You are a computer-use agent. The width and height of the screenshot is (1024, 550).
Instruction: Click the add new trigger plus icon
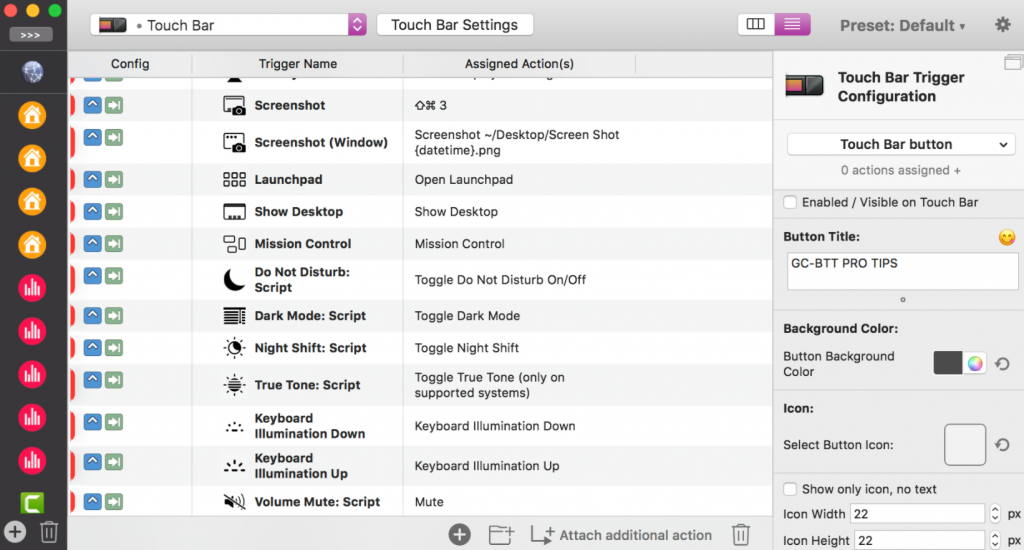point(460,534)
